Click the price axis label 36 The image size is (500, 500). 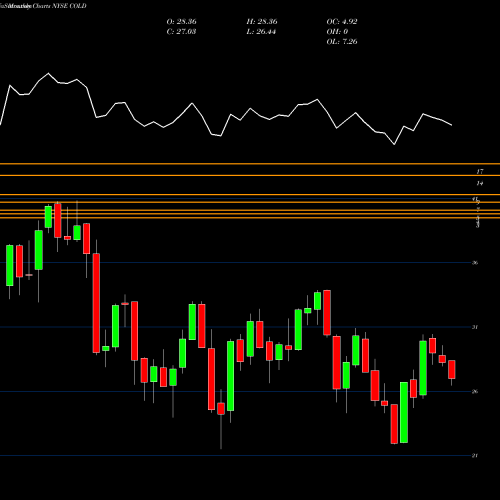coord(475,263)
